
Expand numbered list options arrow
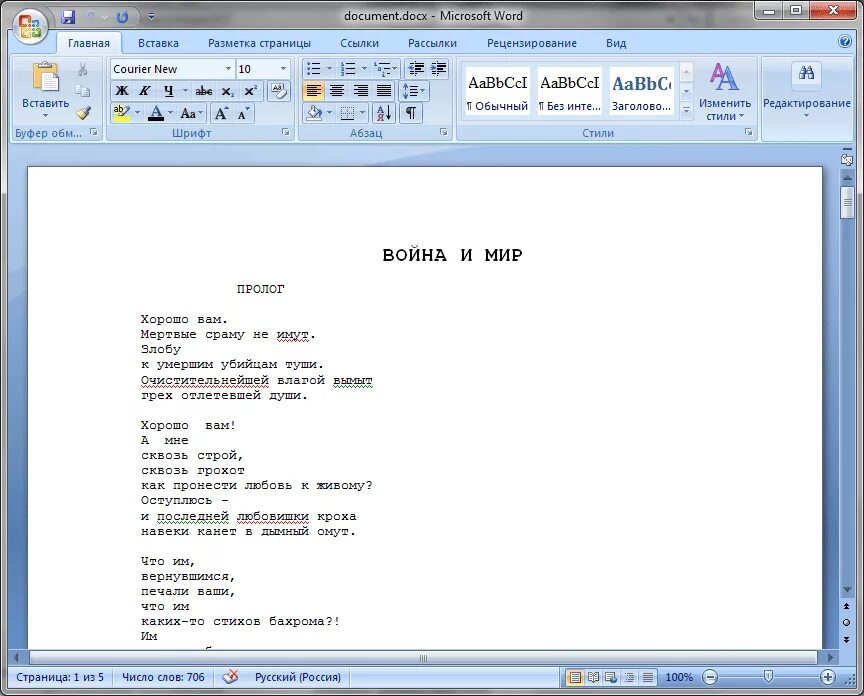coord(364,69)
